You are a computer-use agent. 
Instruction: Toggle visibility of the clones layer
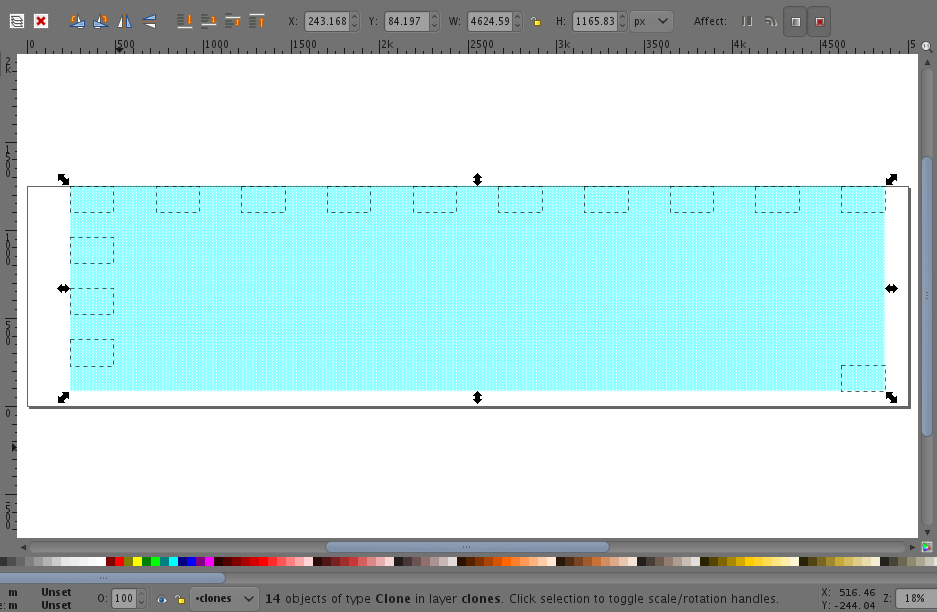pyautogui.click(x=162, y=598)
